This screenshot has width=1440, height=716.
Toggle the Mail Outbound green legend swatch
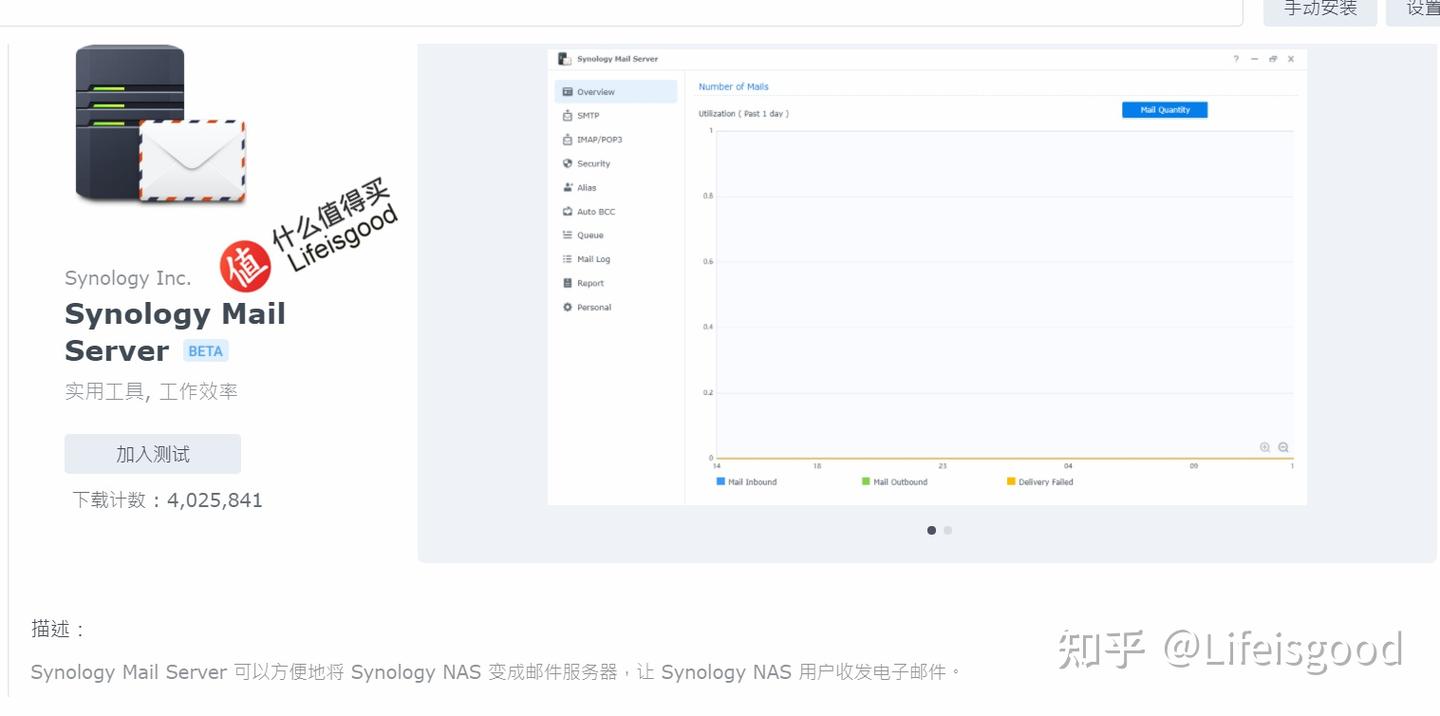pos(866,482)
